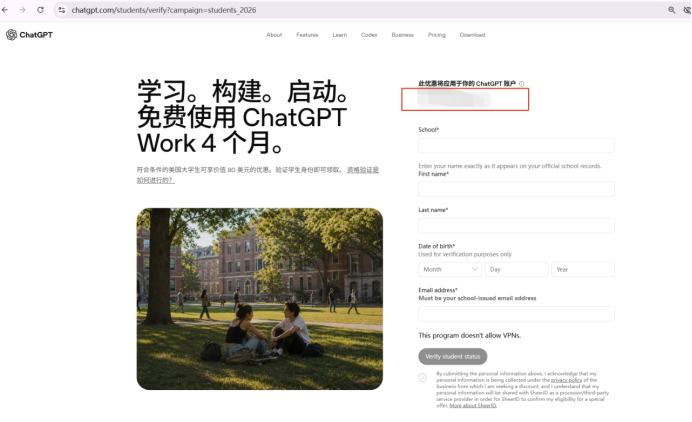Click the Year input field
The height and width of the screenshot is (422, 692).
(583, 269)
